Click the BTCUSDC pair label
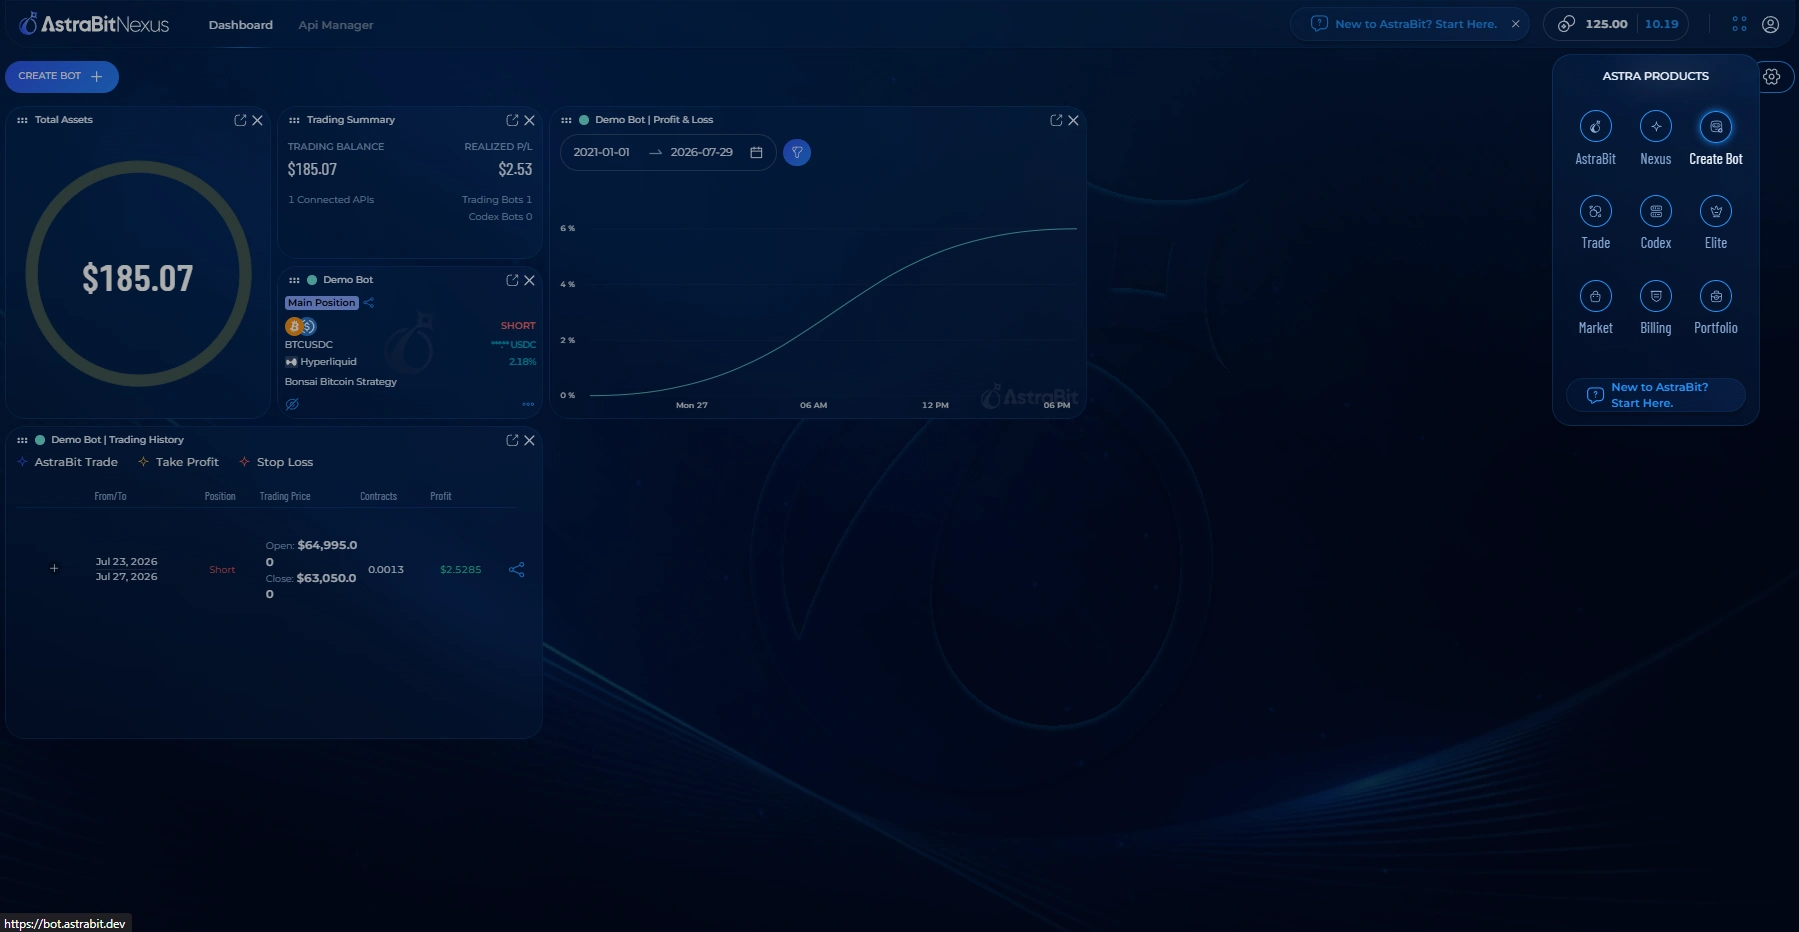1799x932 pixels. (x=309, y=345)
